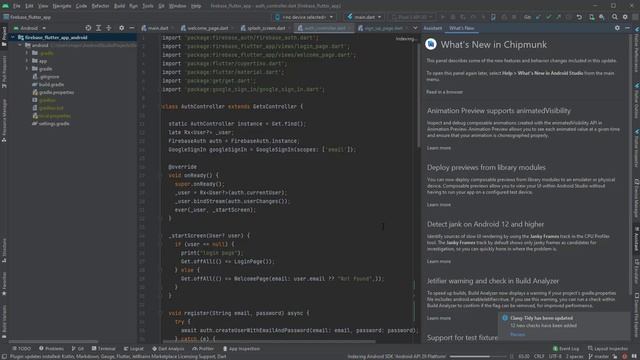The width and height of the screenshot is (640, 360).
Task: Expand the gradle folder
Action: pyautogui.click(x=27, y=69)
